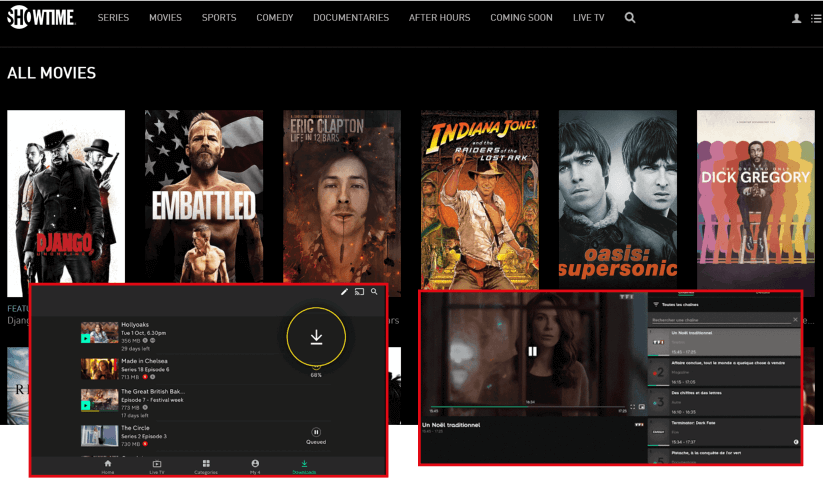Viewport: 823px width, 480px height.
Task: Open the MOVIES menu
Action: tap(165, 18)
